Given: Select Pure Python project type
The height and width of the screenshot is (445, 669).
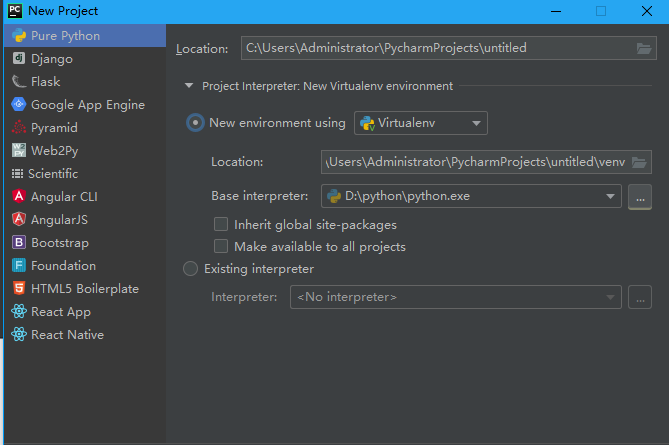Looking at the screenshot, I should point(65,36).
